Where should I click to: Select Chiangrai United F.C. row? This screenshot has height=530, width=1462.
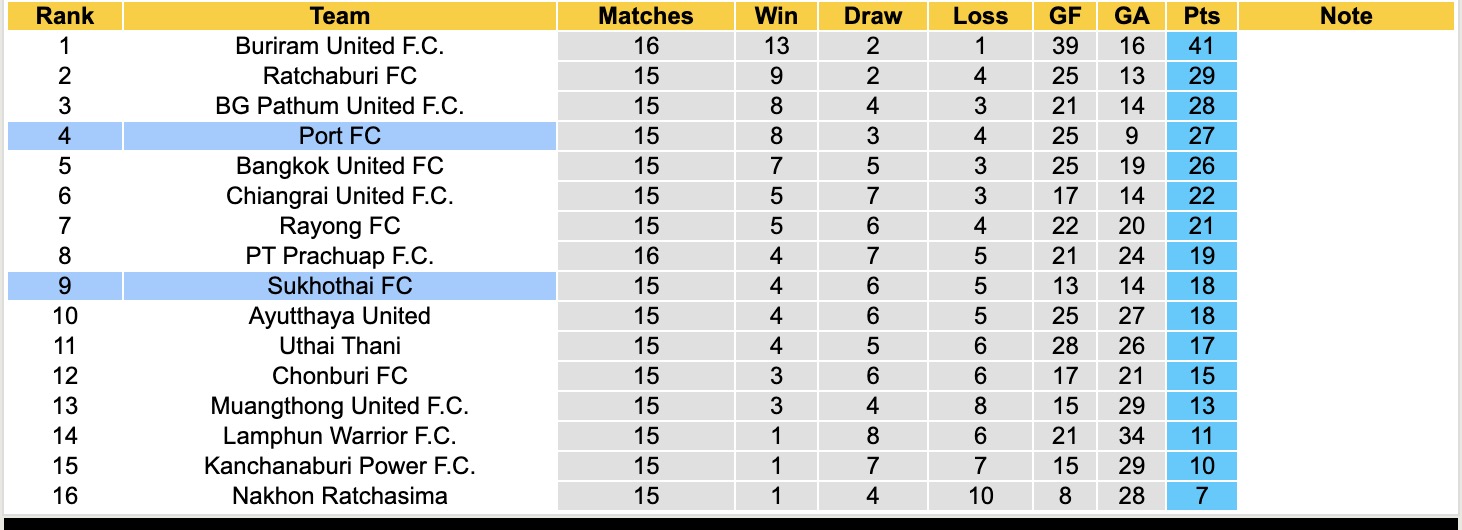[x=340, y=196]
